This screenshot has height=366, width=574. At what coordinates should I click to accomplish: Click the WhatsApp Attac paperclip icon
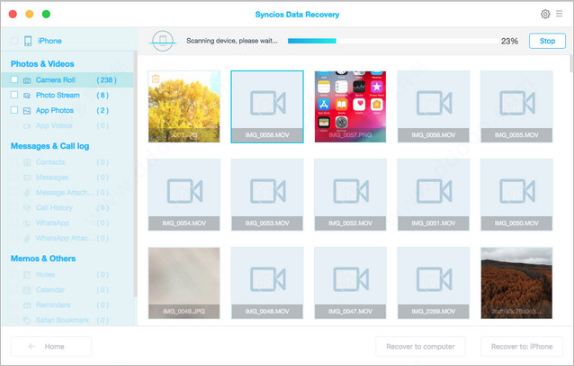[x=27, y=239]
